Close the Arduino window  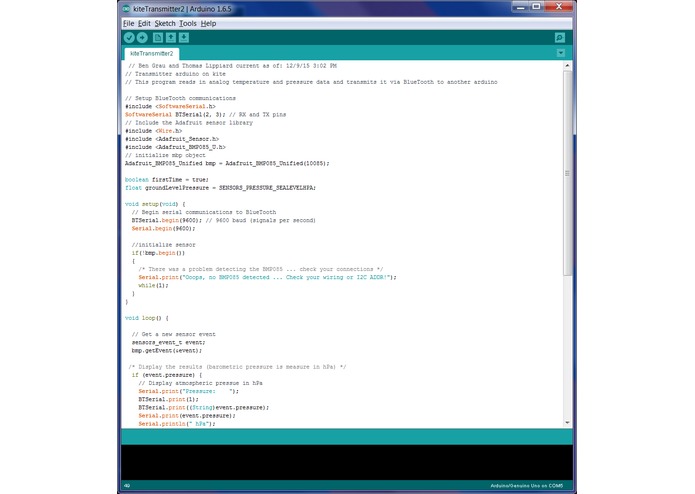coord(558,7)
